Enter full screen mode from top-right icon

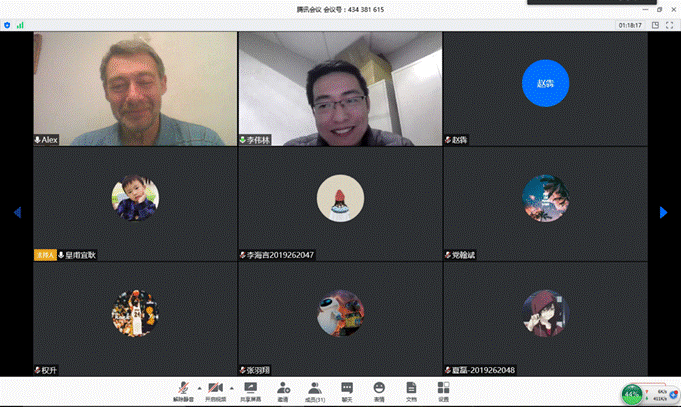[669, 25]
